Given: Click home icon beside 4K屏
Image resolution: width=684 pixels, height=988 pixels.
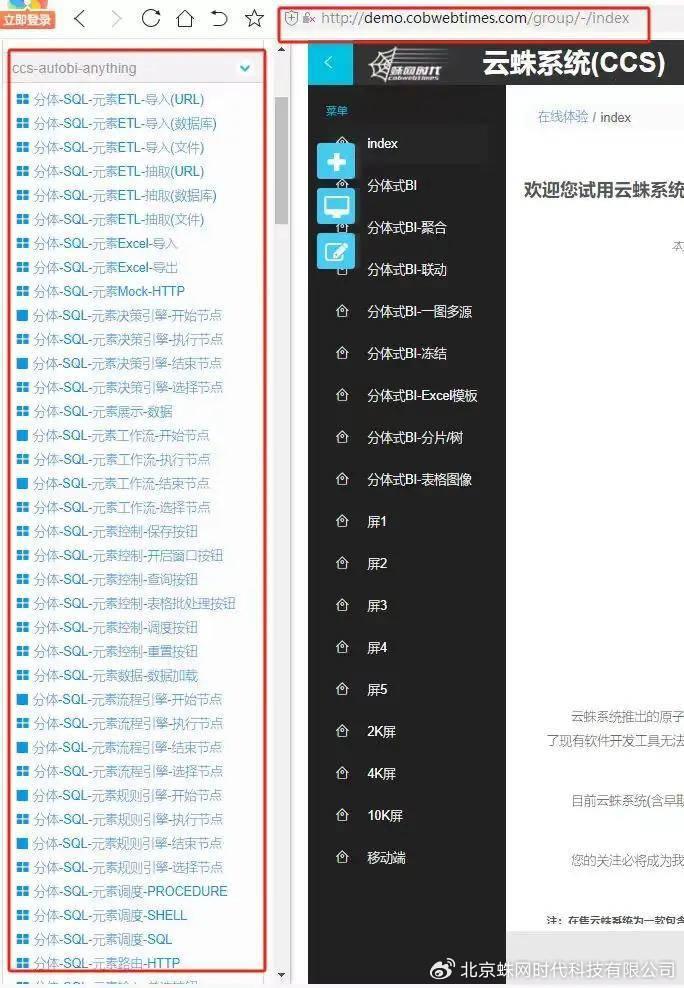Looking at the screenshot, I should [x=342, y=773].
